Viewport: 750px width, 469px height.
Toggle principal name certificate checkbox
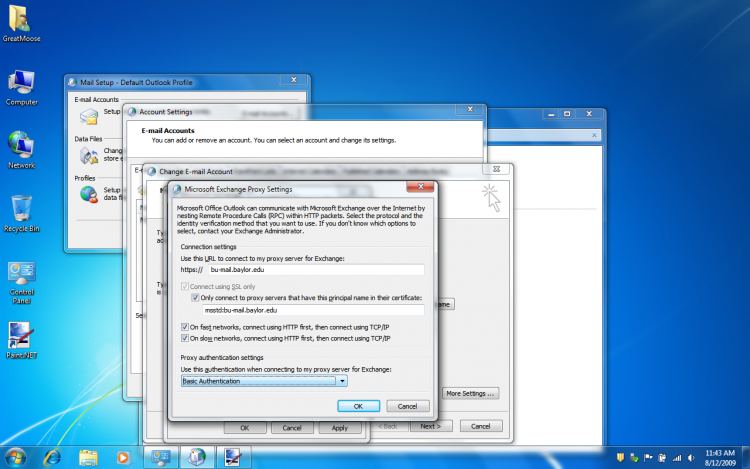195,297
